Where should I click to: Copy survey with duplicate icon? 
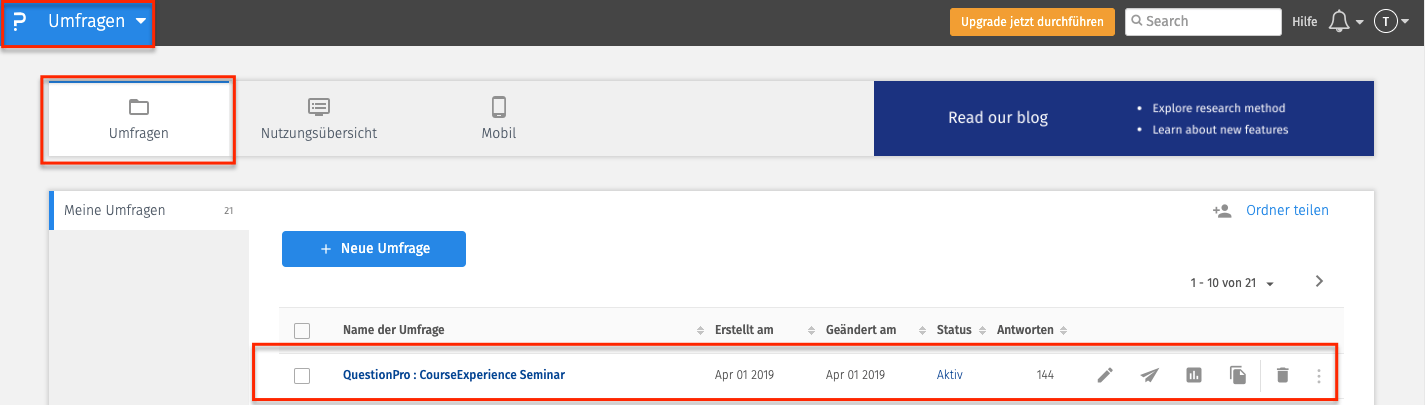(1238, 375)
